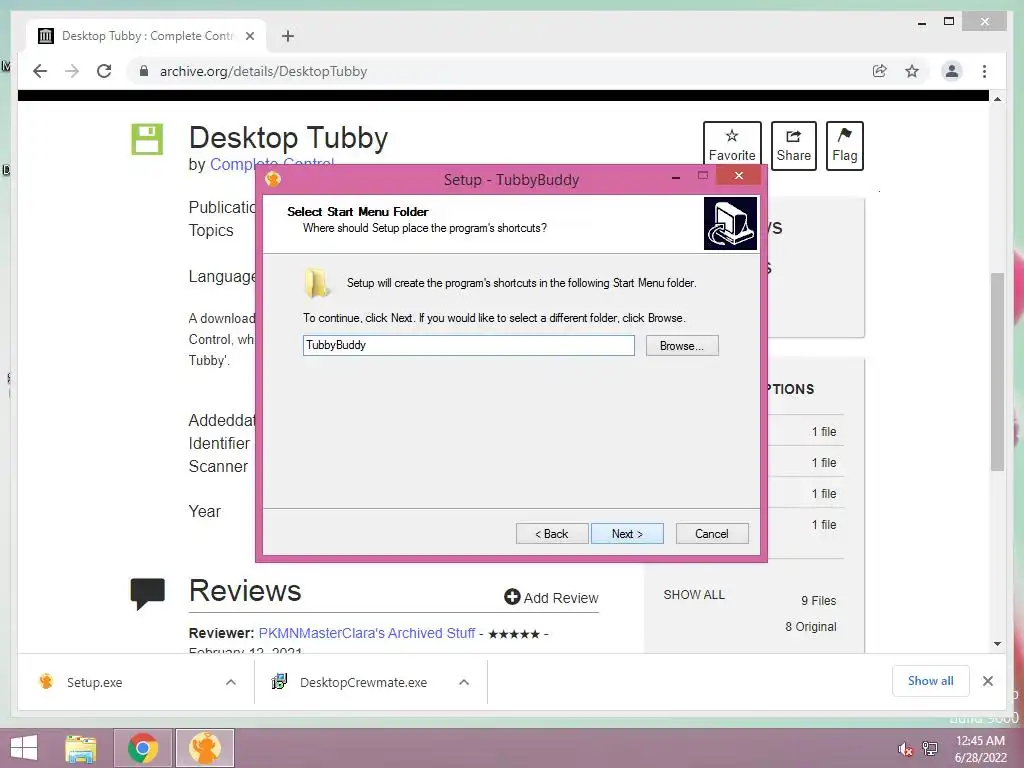Open the Chrome three-dot menu

[984, 71]
